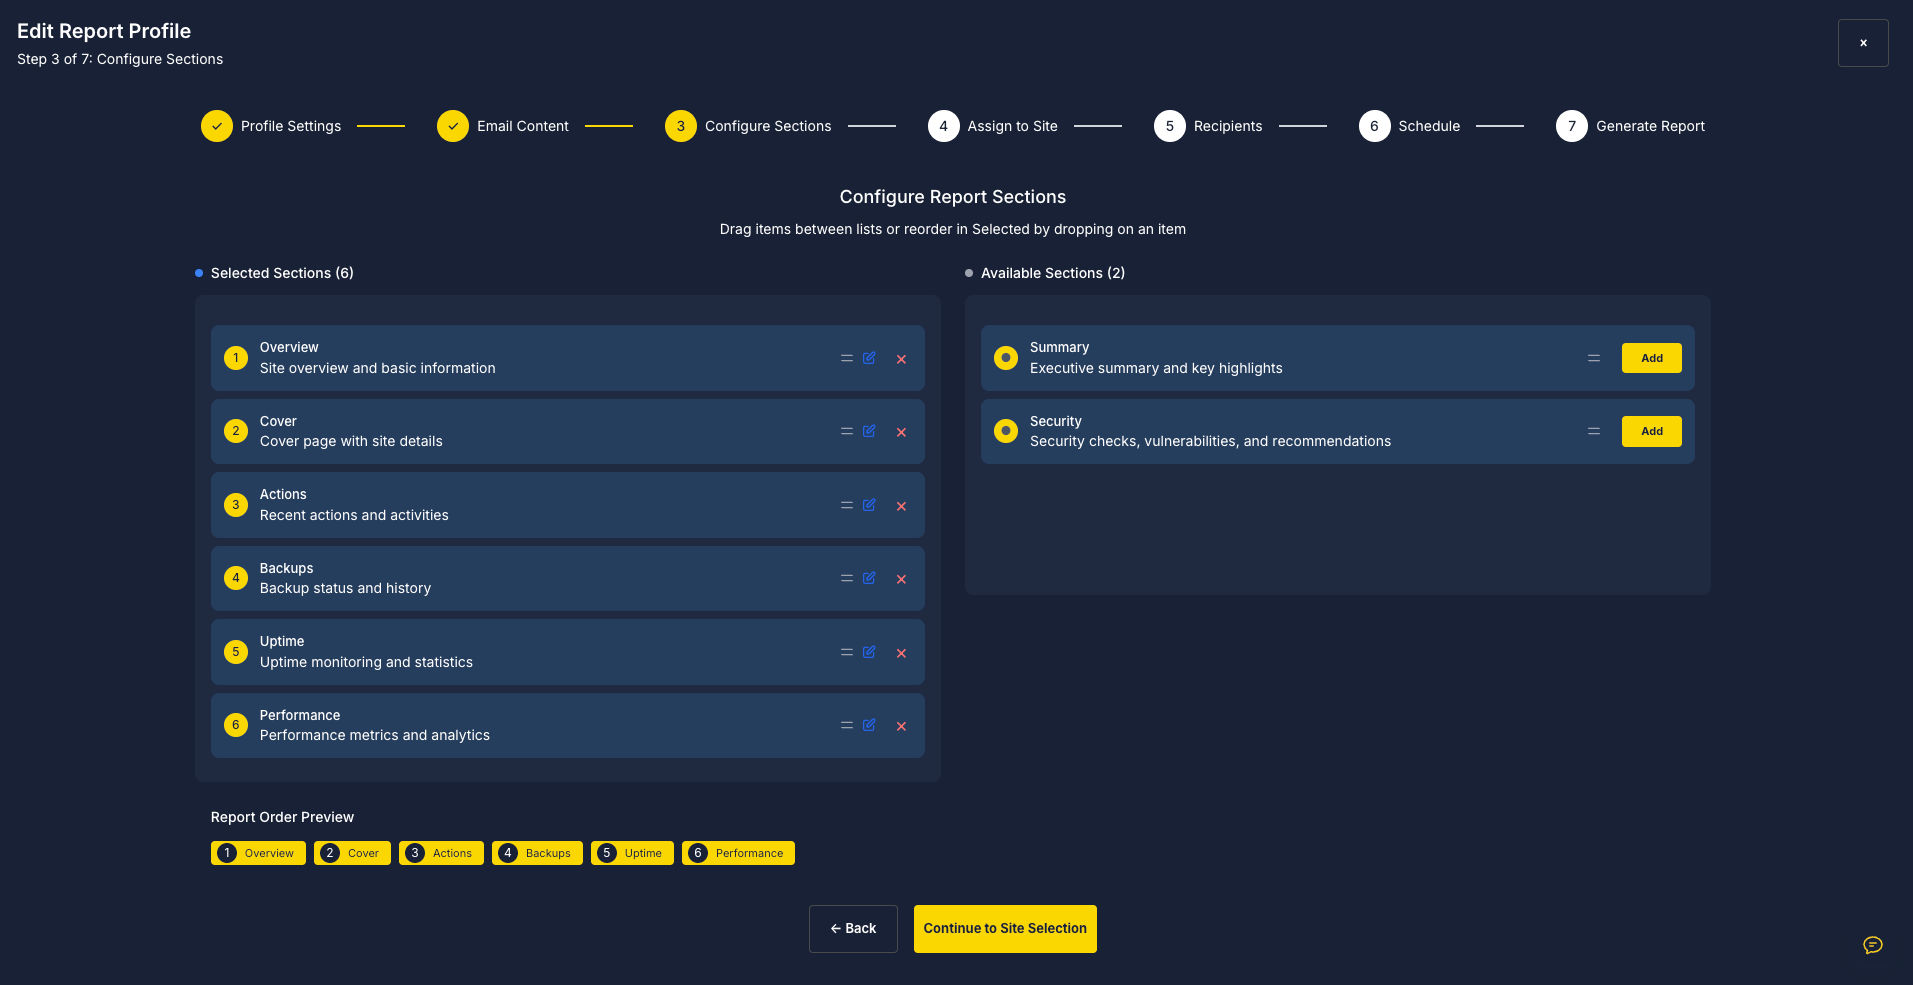Add the Summary section to the report
Viewport: 1913px width, 985px height.
point(1651,358)
